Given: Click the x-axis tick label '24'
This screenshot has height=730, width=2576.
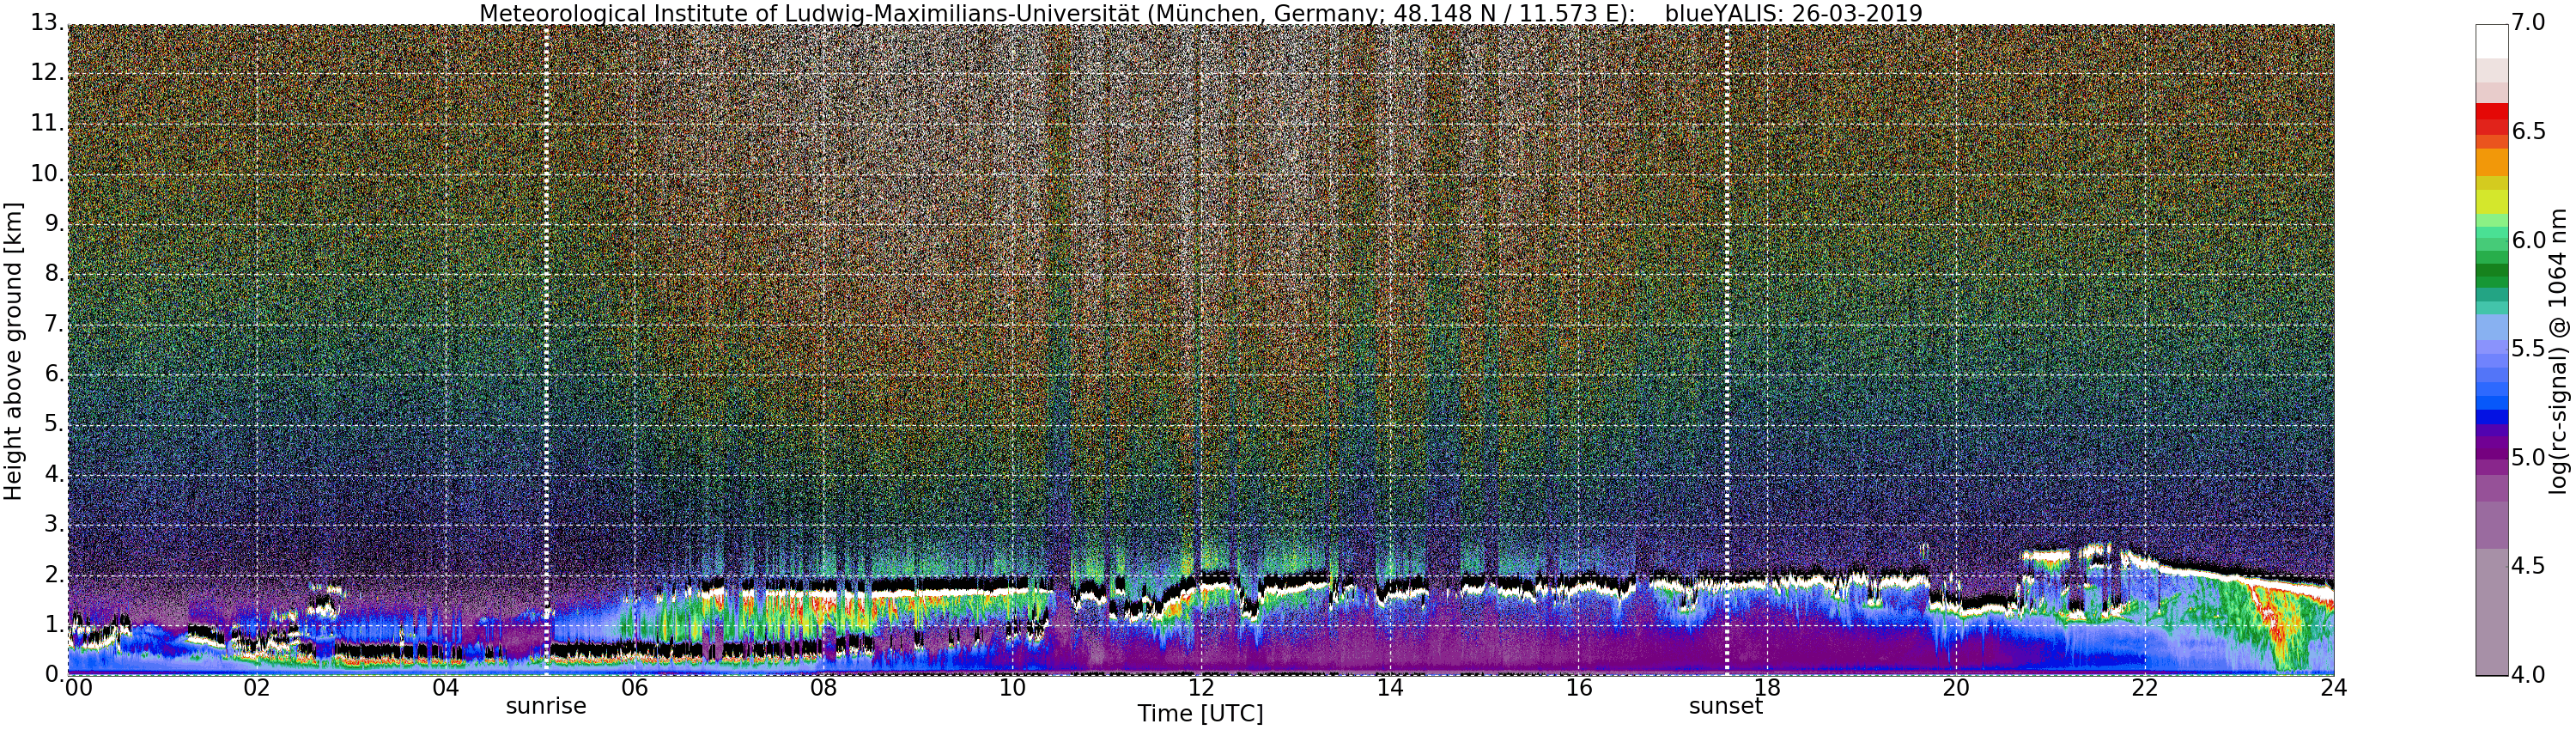Looking at the screenshot, I should tap(2334, 688).
